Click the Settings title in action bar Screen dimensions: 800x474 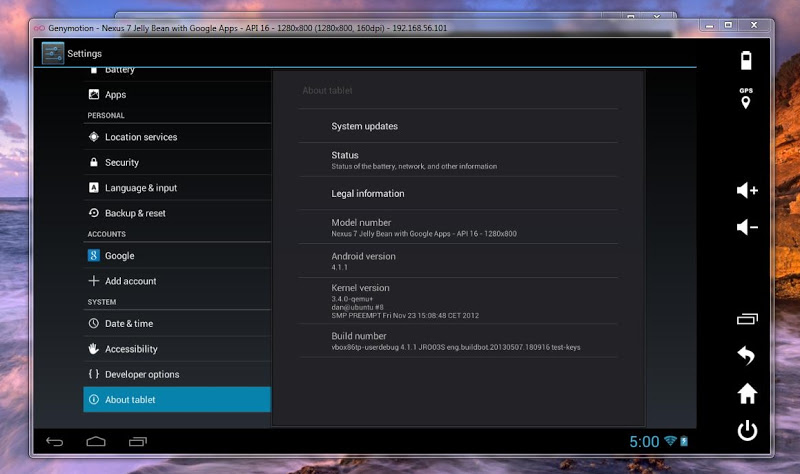click(x=84, y=54)
